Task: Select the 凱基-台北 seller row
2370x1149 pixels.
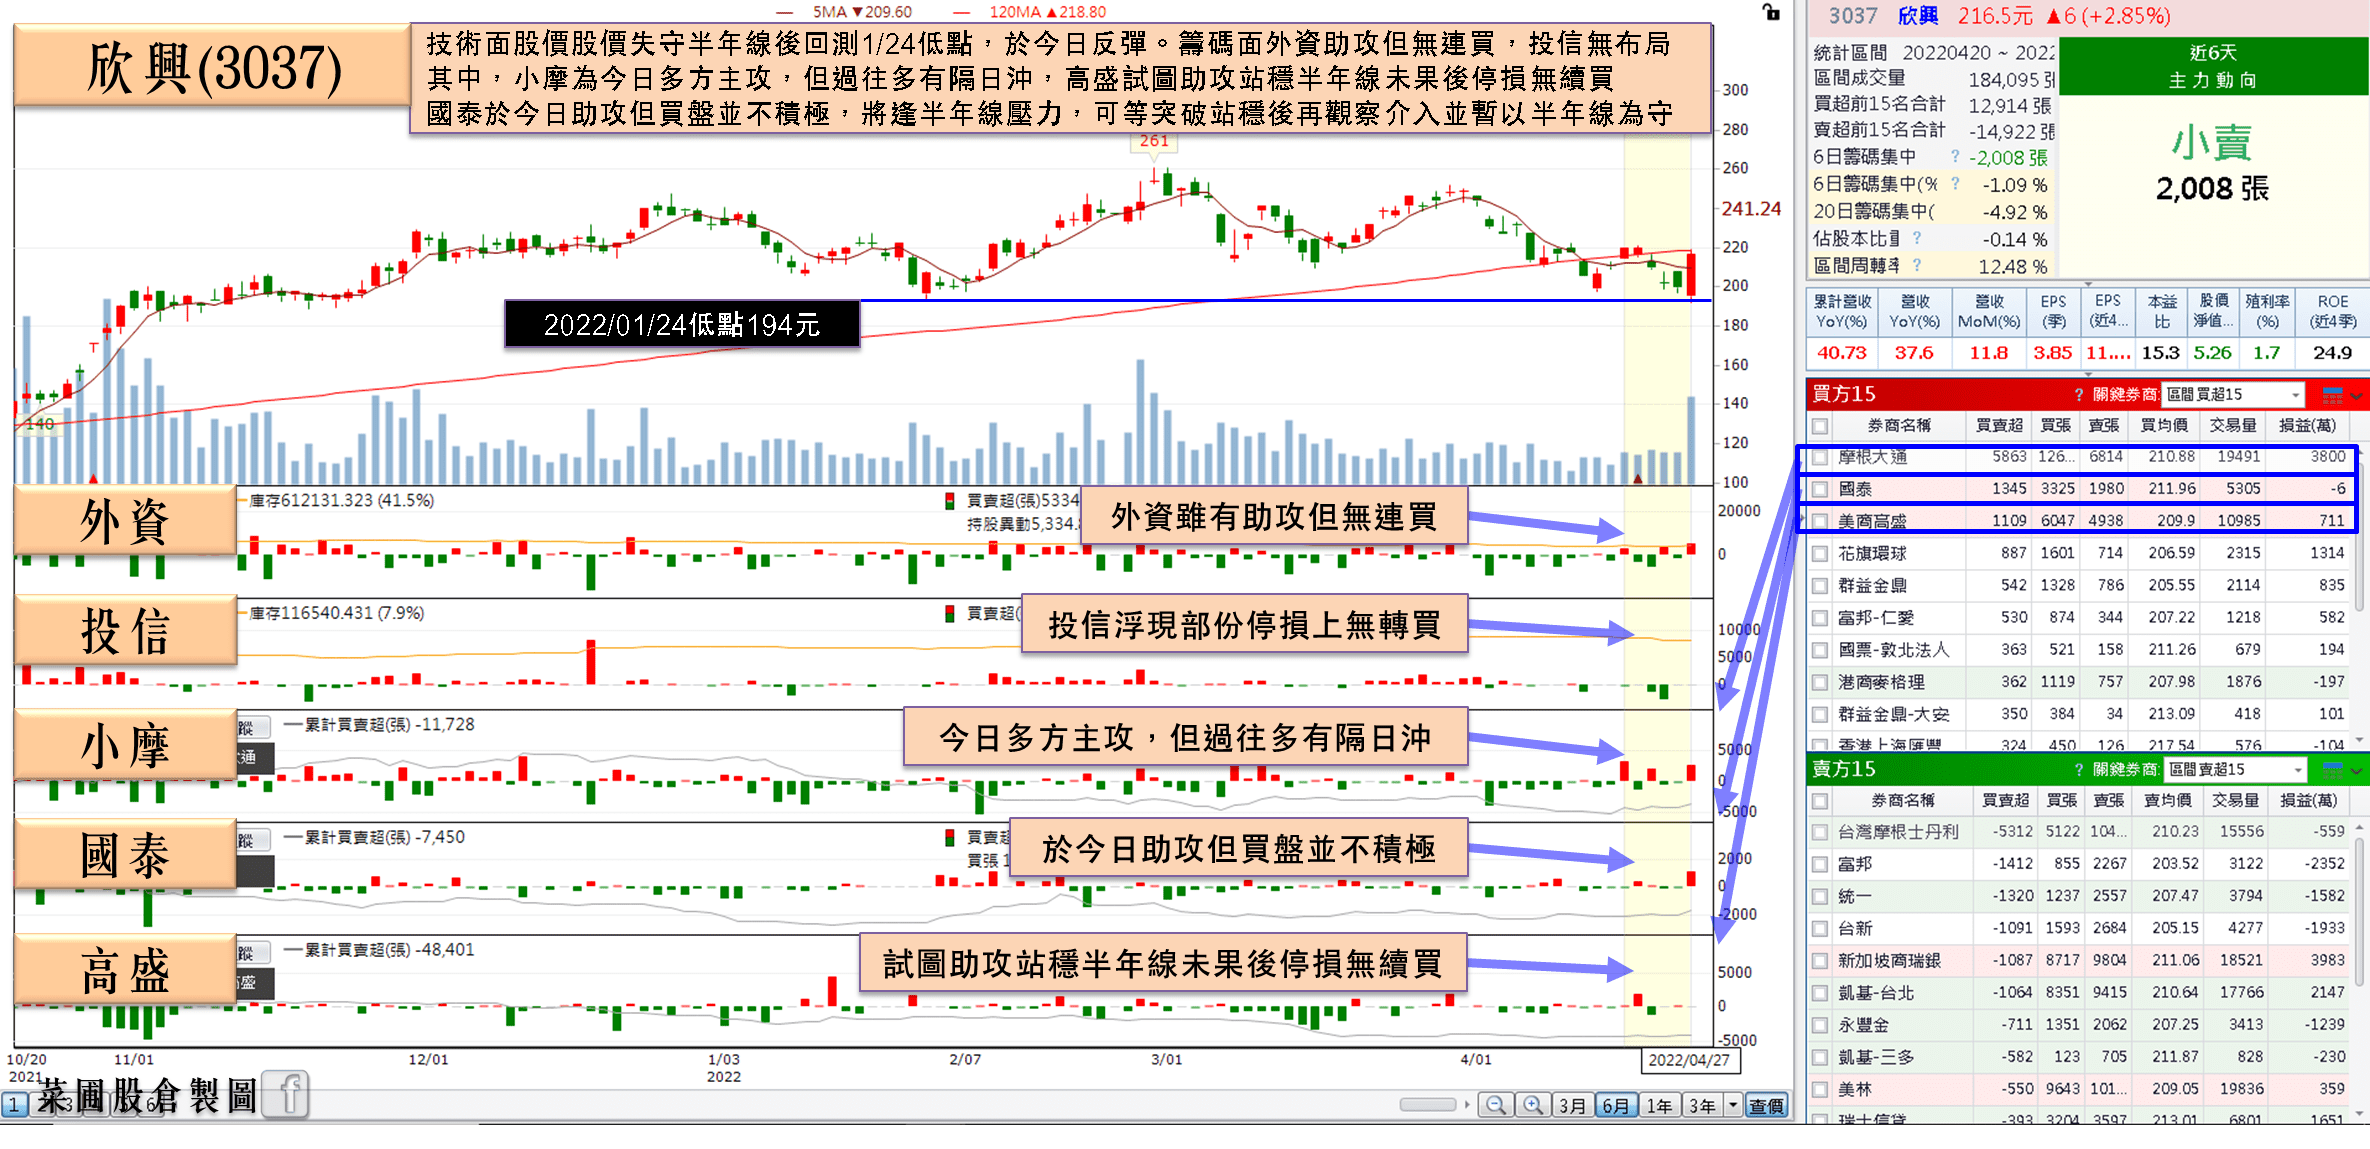Action: (2080, 992)
